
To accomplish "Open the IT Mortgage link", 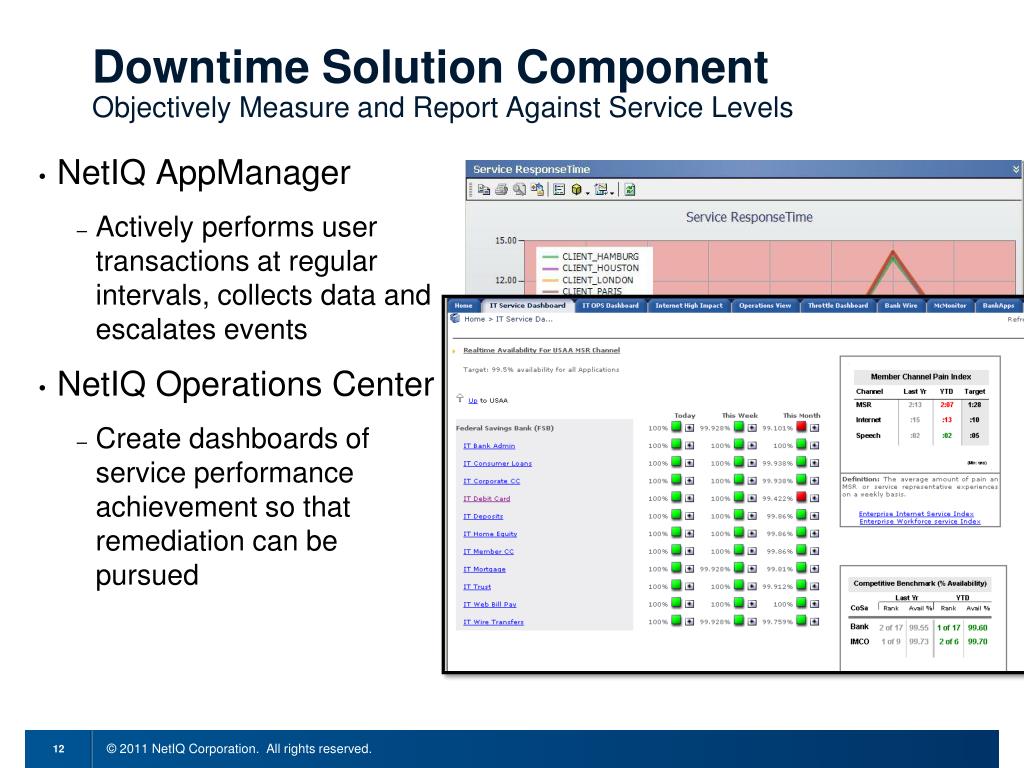I will coord(484,569).
